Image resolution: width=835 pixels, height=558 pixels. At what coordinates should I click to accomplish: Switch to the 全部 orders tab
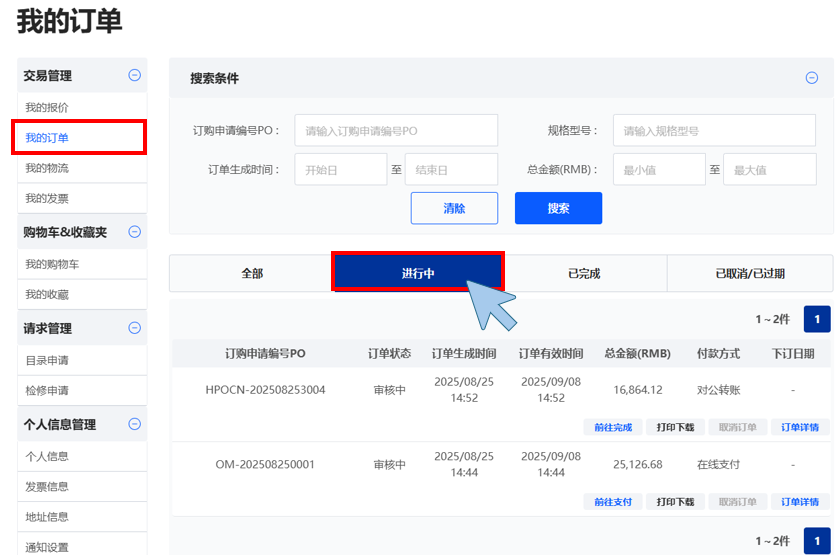[251, 273]
